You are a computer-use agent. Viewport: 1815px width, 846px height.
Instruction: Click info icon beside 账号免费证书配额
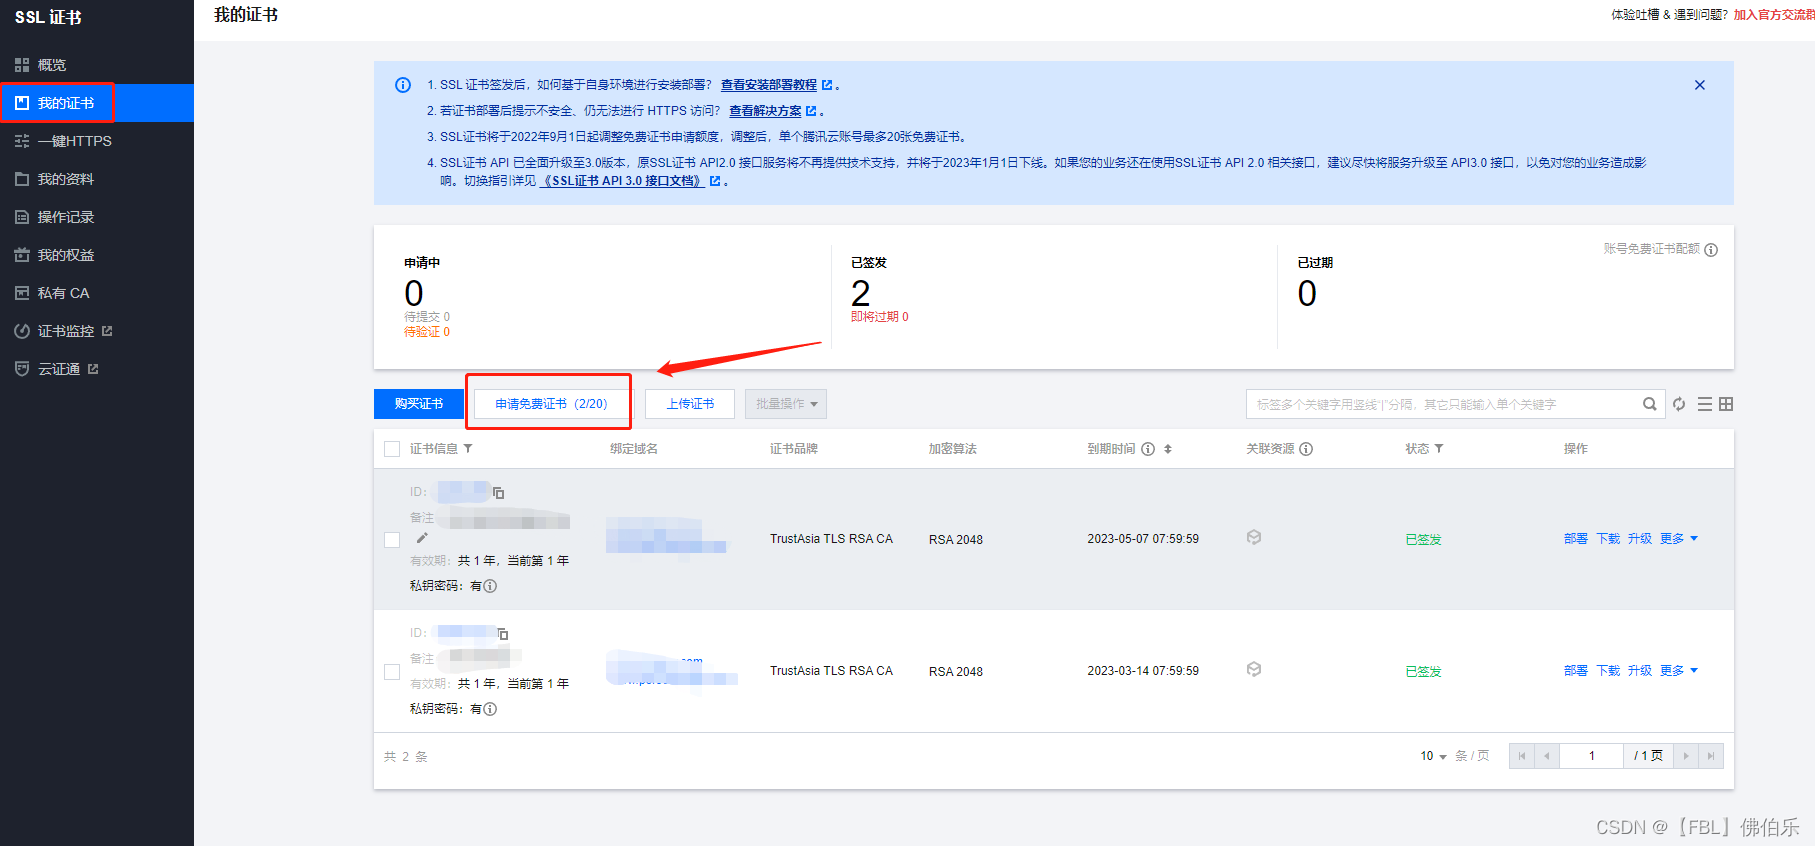1711,250
